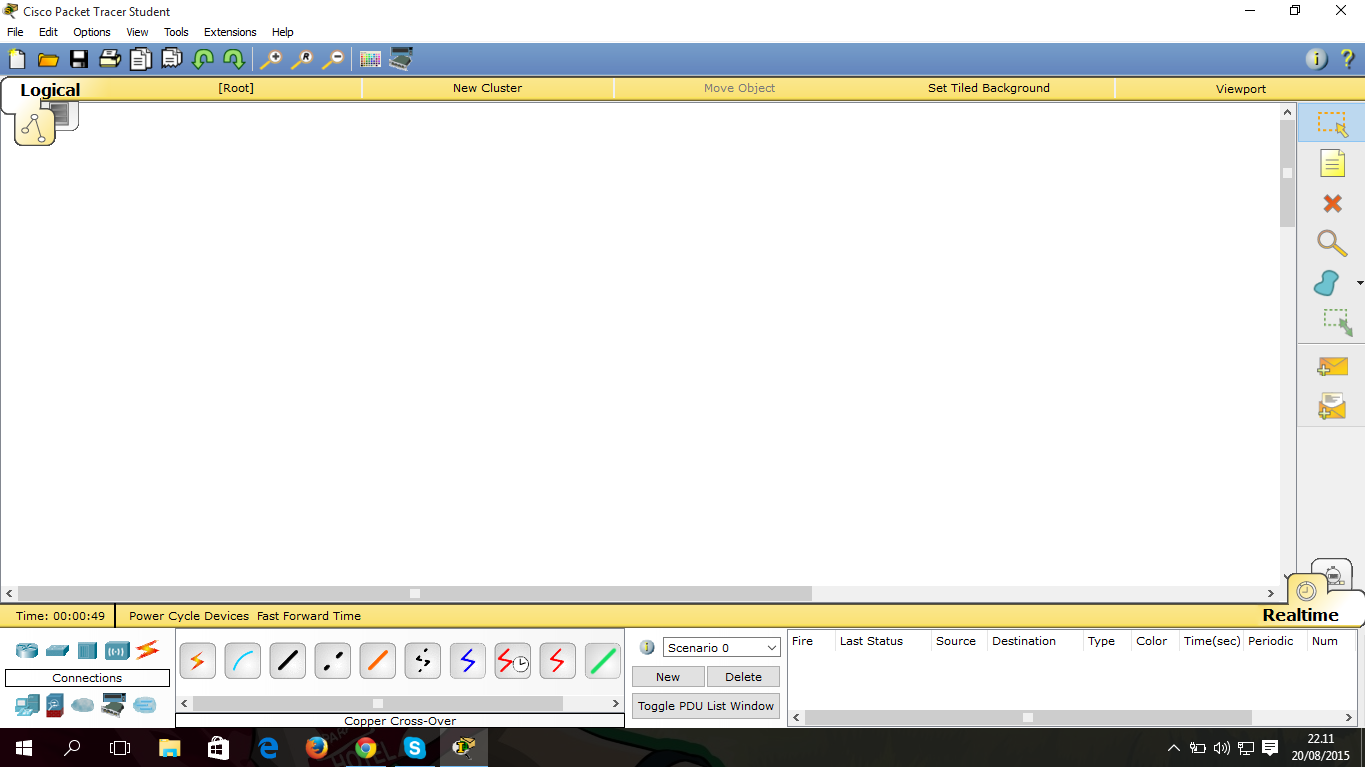
Task: Click the network information icon
Action: (1317, 59)
